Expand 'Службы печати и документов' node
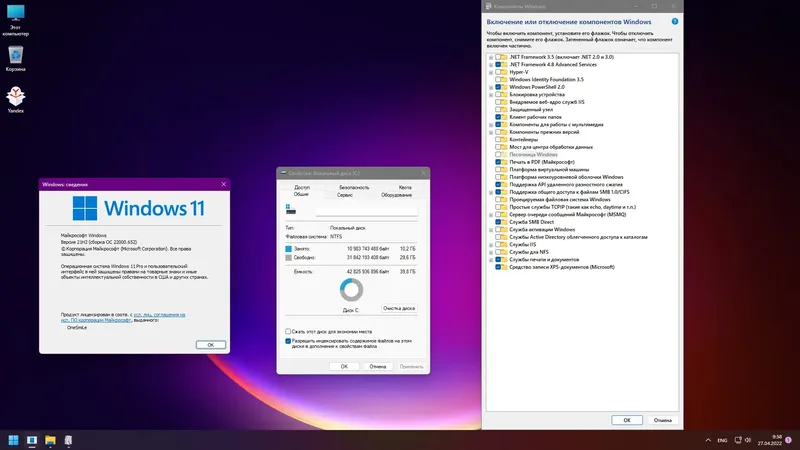Image resolution: width=800 pixels, height=450 pixels. [491, 259]
